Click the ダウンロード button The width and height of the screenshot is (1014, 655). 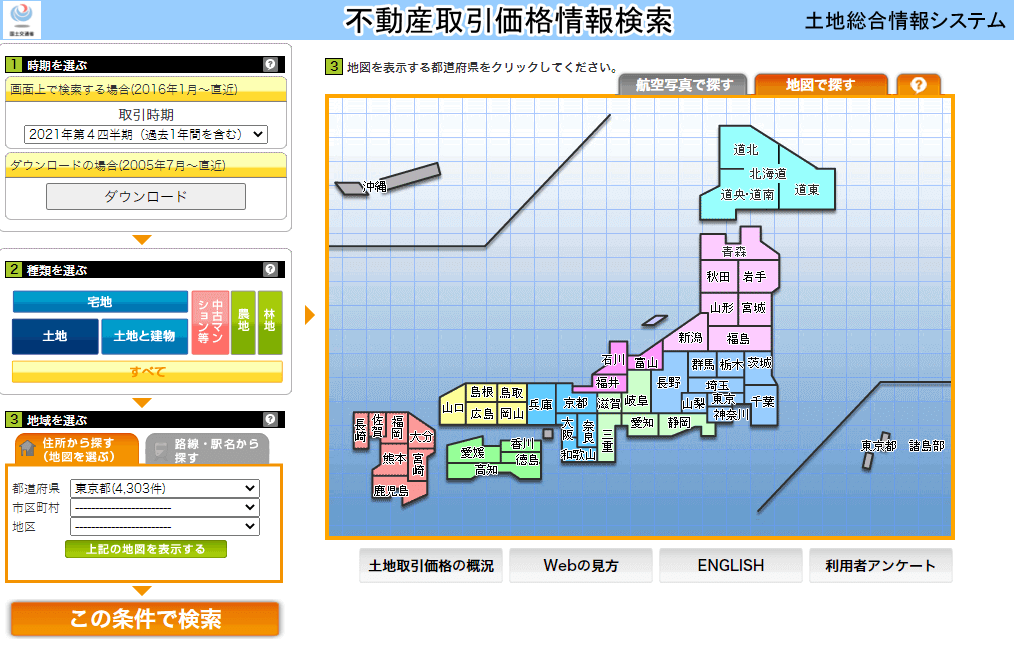pos(146,197)
